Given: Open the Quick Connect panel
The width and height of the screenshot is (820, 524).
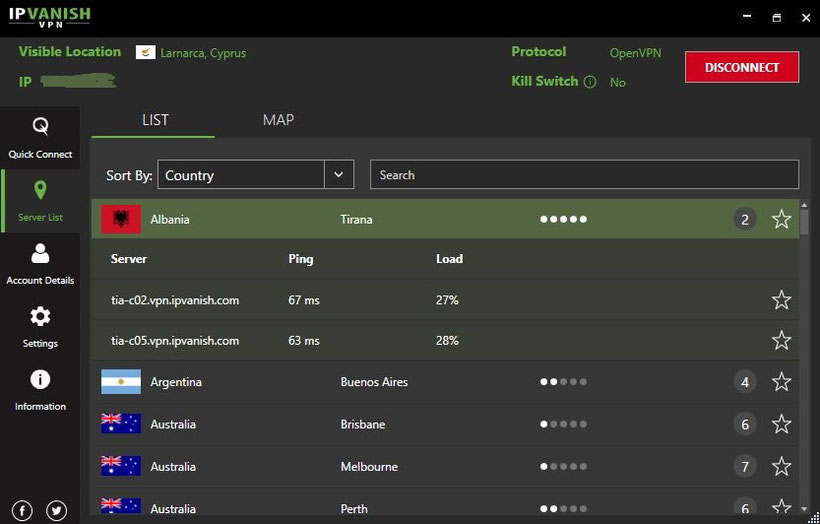Looking at the screenshot, I should pyautogui.click(x=40, y=138).
